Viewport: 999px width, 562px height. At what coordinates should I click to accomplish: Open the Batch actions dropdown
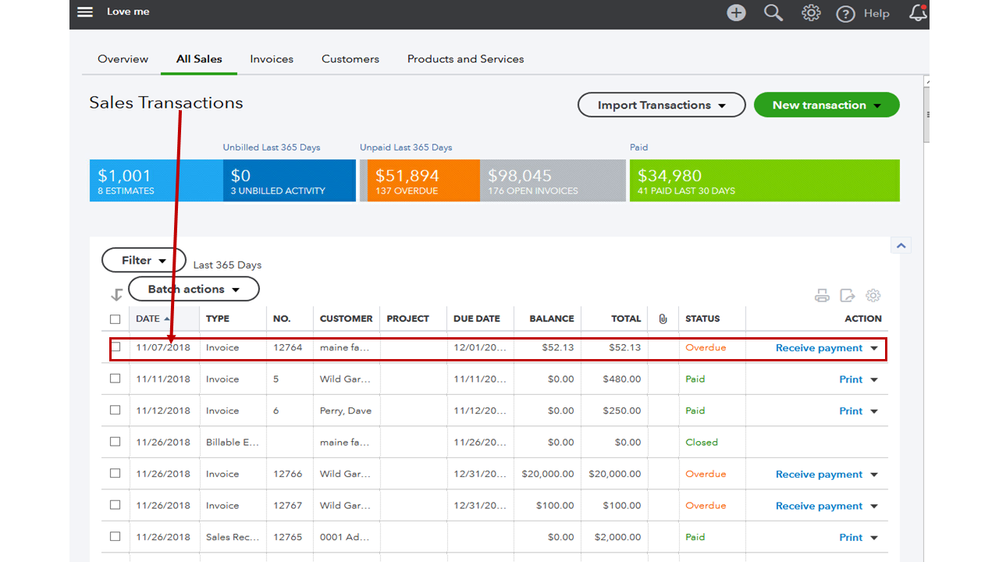193,289
